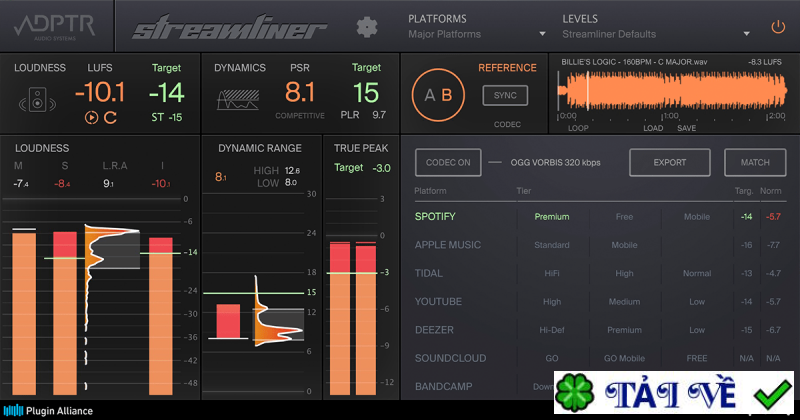Select the YouTube platform row

[439, 301]
